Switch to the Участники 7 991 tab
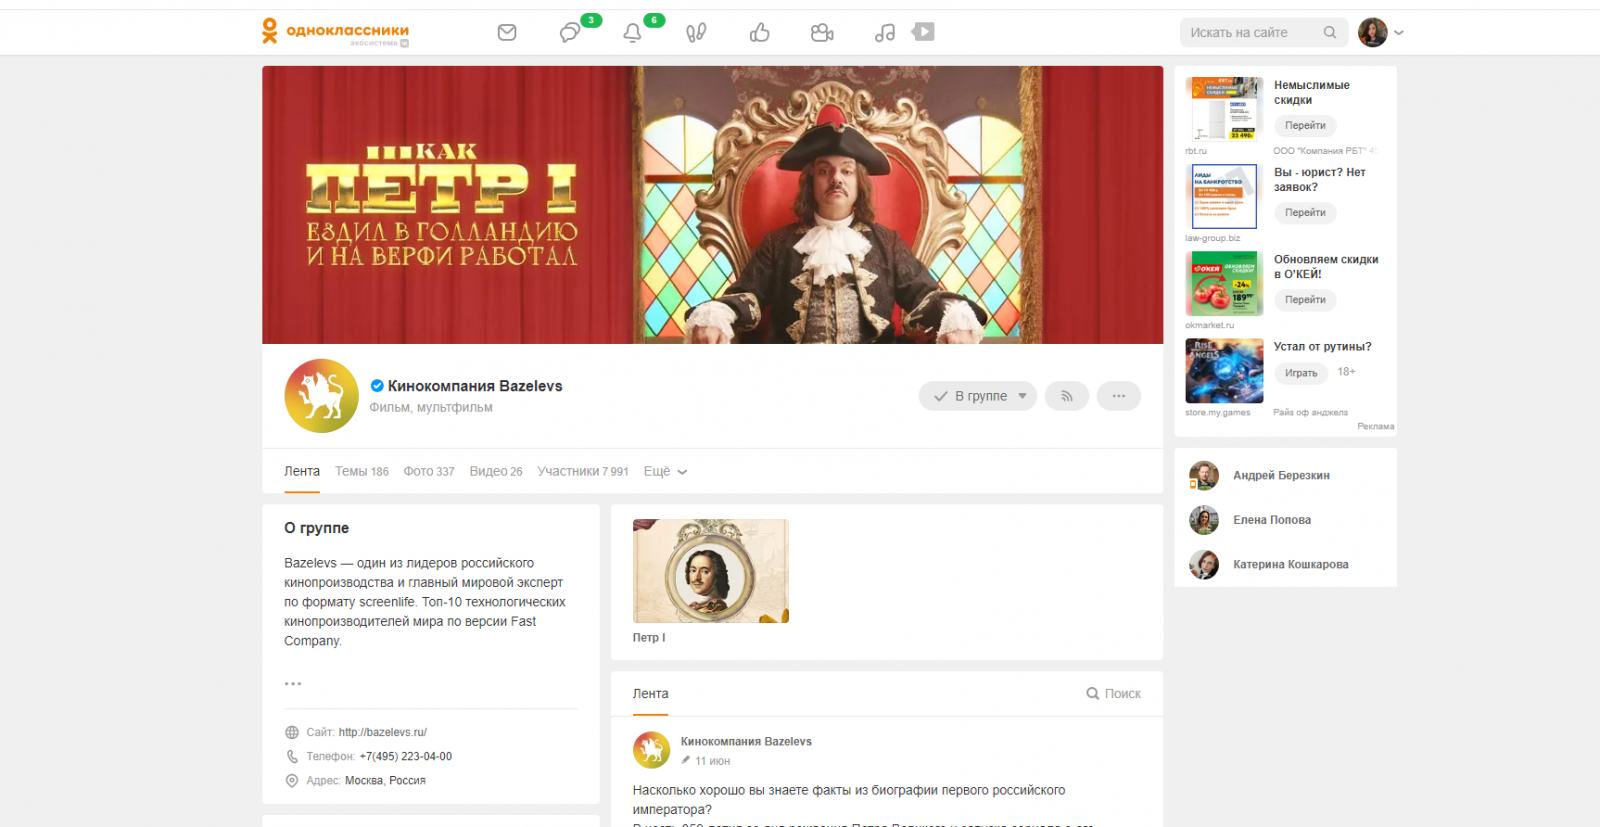 (x=583, y=471)
